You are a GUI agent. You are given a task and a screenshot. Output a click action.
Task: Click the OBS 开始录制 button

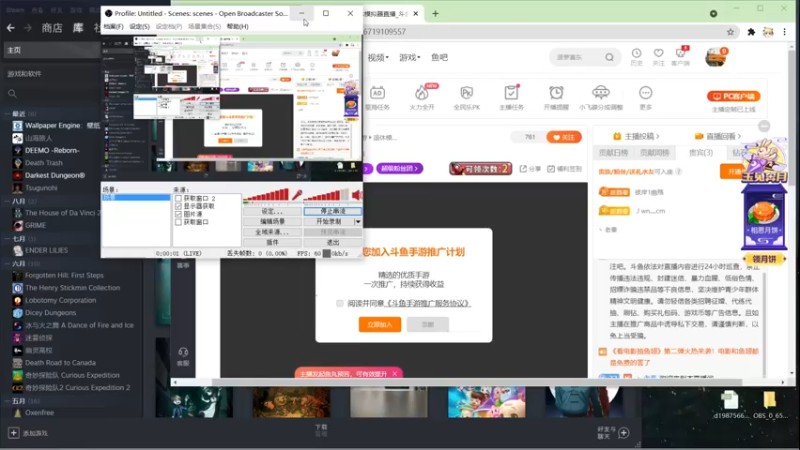coord(329,221)
